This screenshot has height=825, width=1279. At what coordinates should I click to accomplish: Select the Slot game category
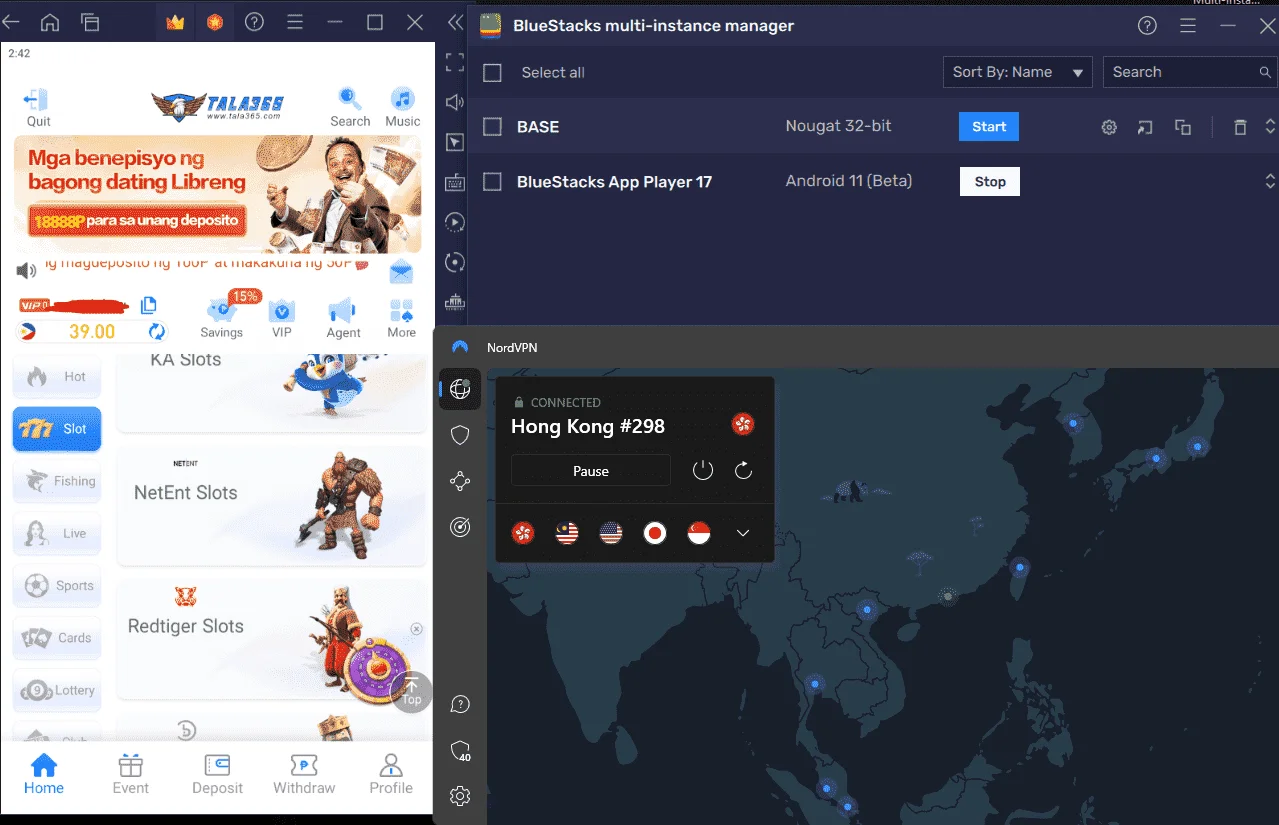tap(57, 429)
